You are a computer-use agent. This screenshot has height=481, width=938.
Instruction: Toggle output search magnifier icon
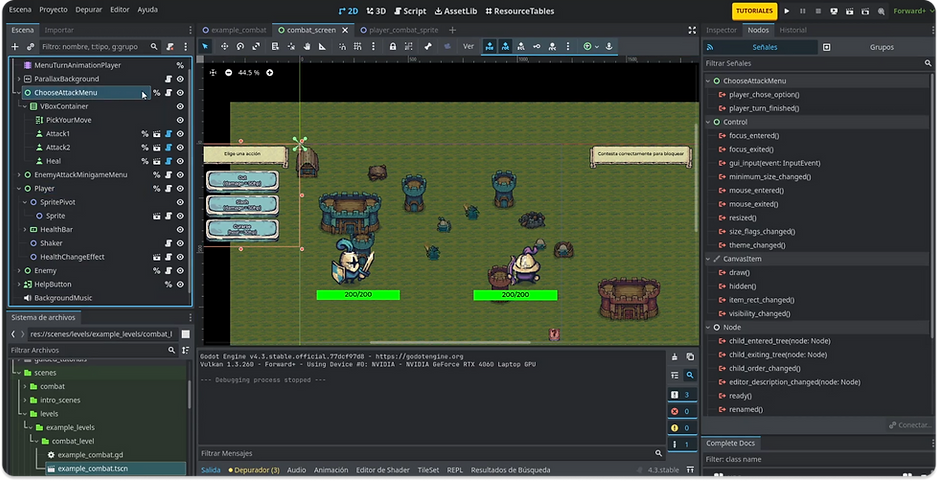pos(690,375)
